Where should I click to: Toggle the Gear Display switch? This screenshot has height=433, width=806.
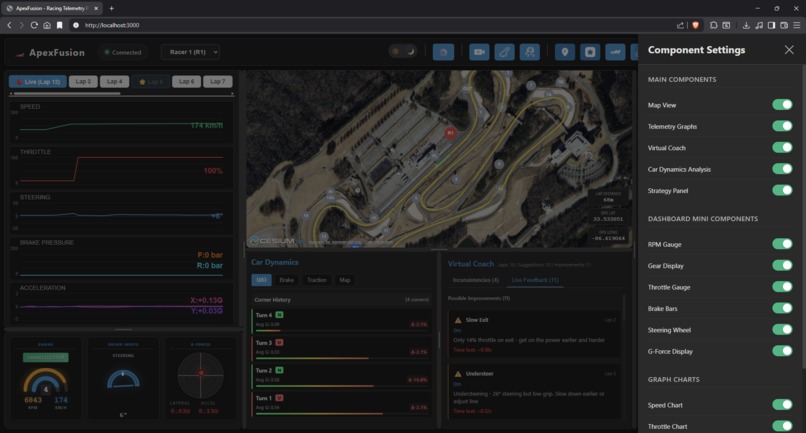(x=782, y=265)
